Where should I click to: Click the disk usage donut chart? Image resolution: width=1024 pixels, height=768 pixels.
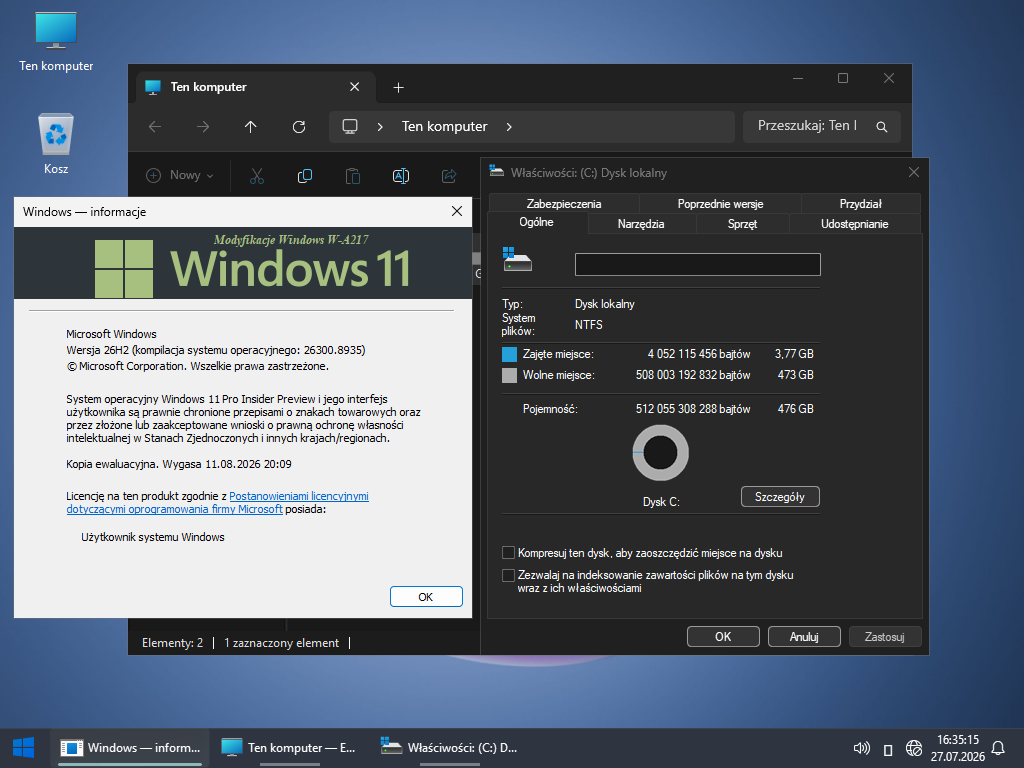pyautogui.click(x=660, y=453)
